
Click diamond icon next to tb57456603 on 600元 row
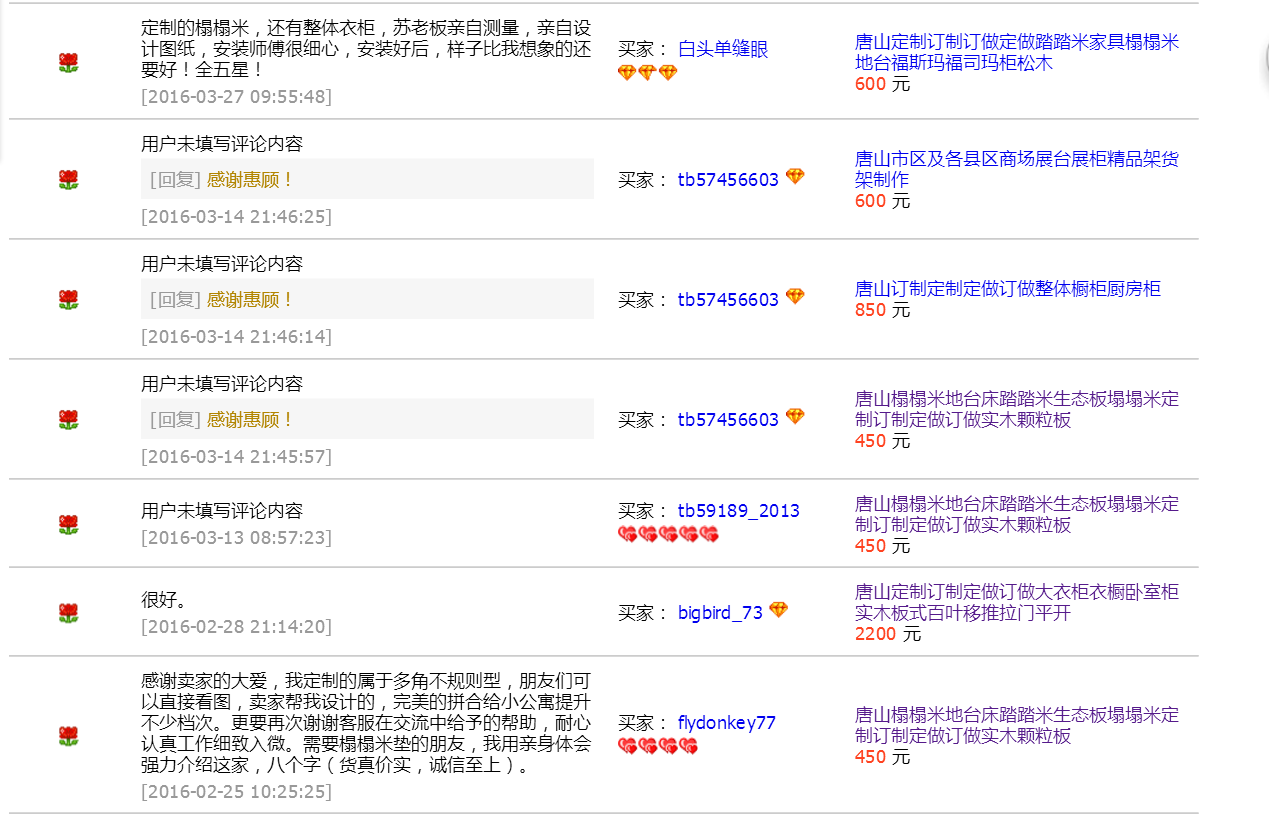coord(795,177)
